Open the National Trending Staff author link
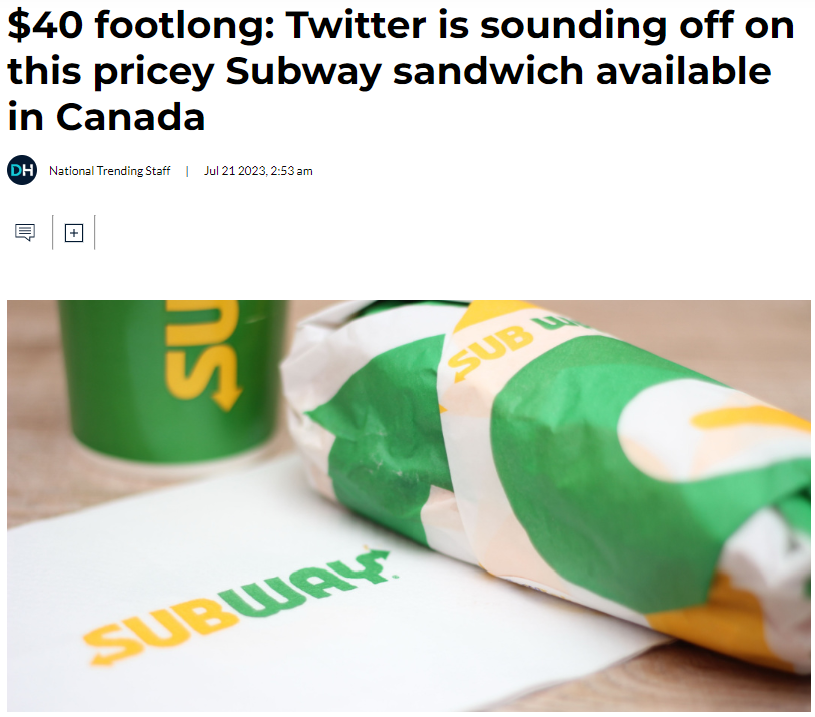 110,171
